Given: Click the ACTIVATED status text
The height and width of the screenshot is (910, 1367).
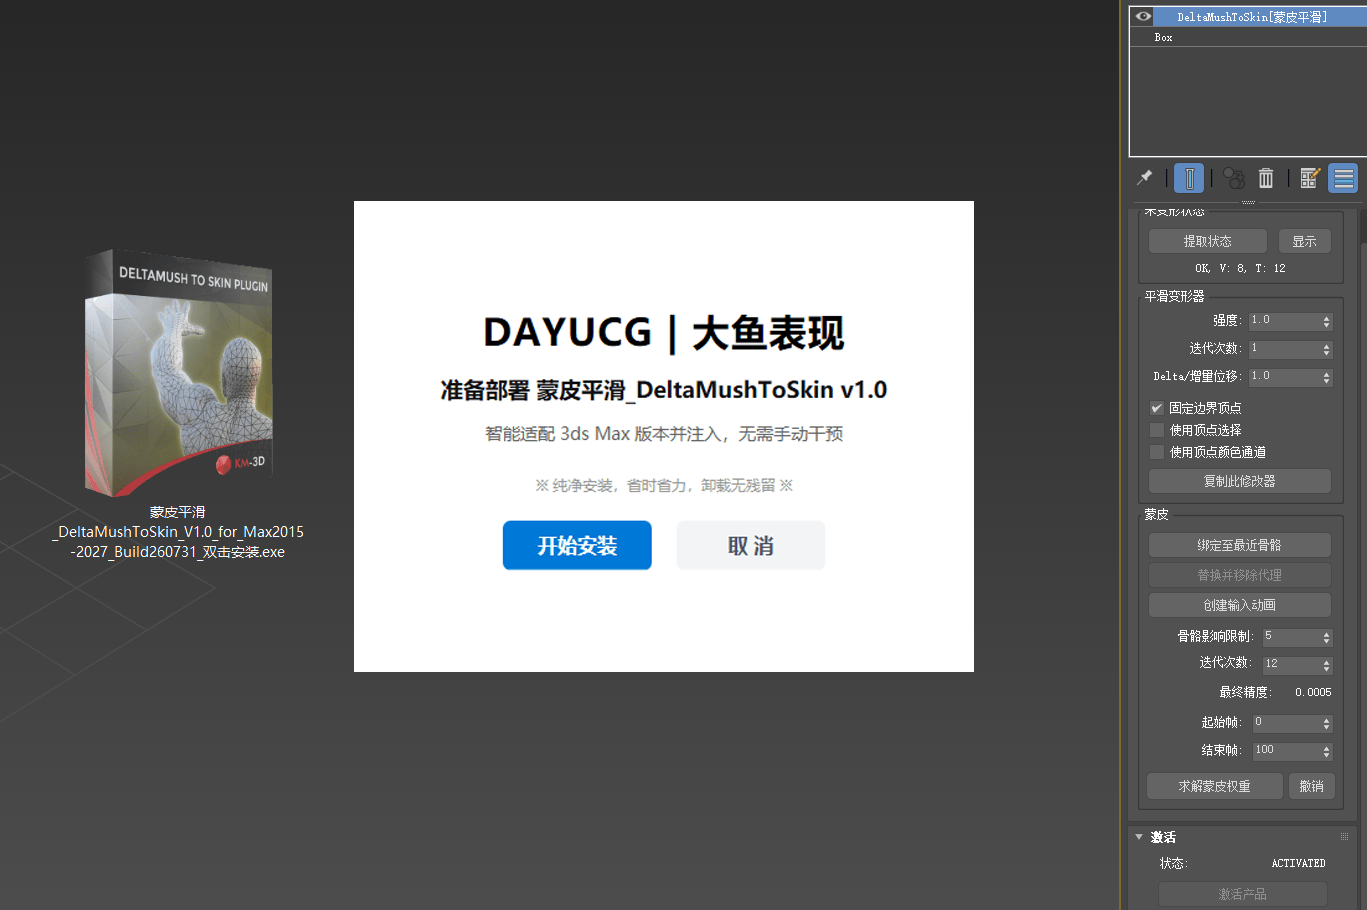Looking at the screenshot, I should (x=1298, y=863).
